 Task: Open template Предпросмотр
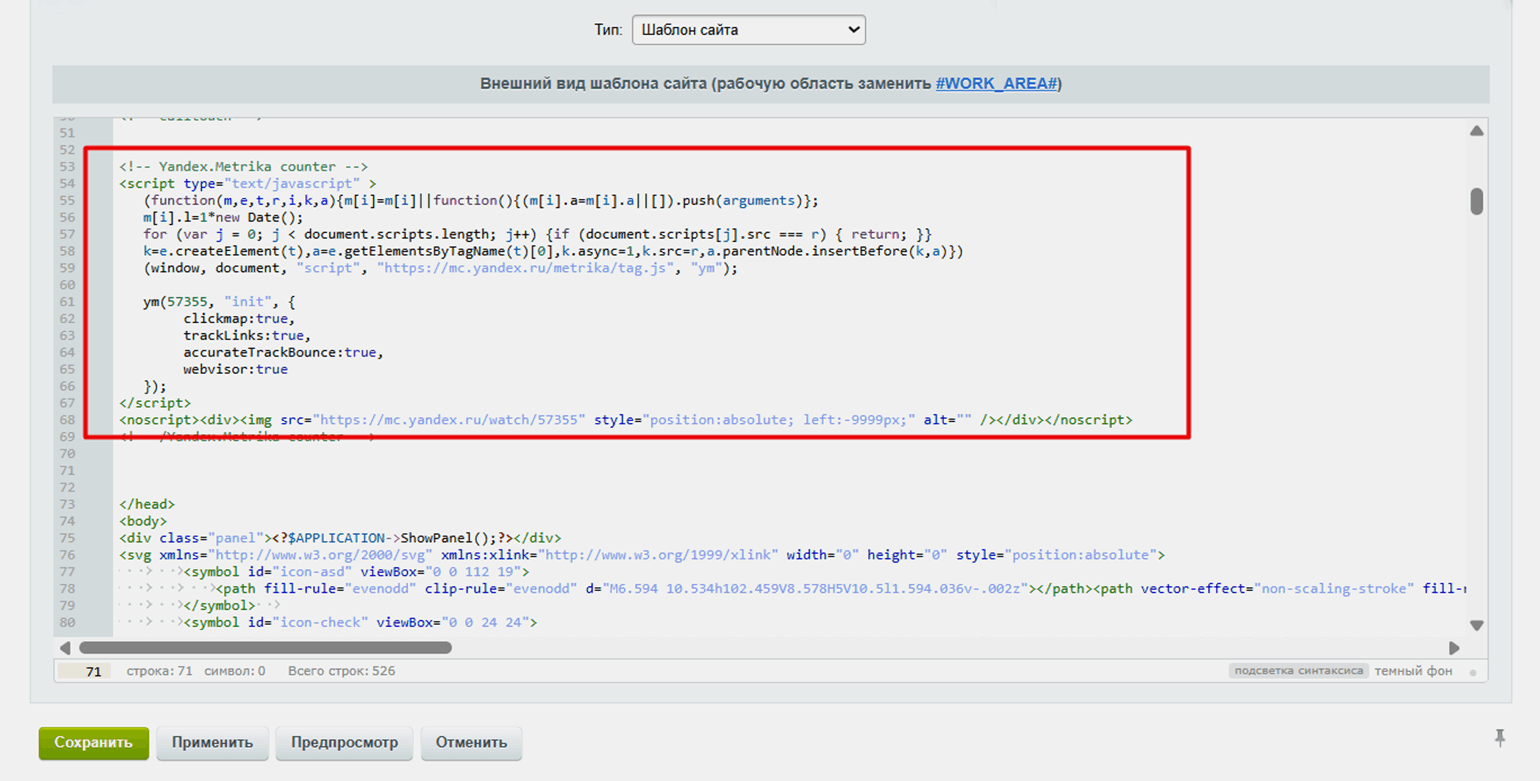point(344,743)
